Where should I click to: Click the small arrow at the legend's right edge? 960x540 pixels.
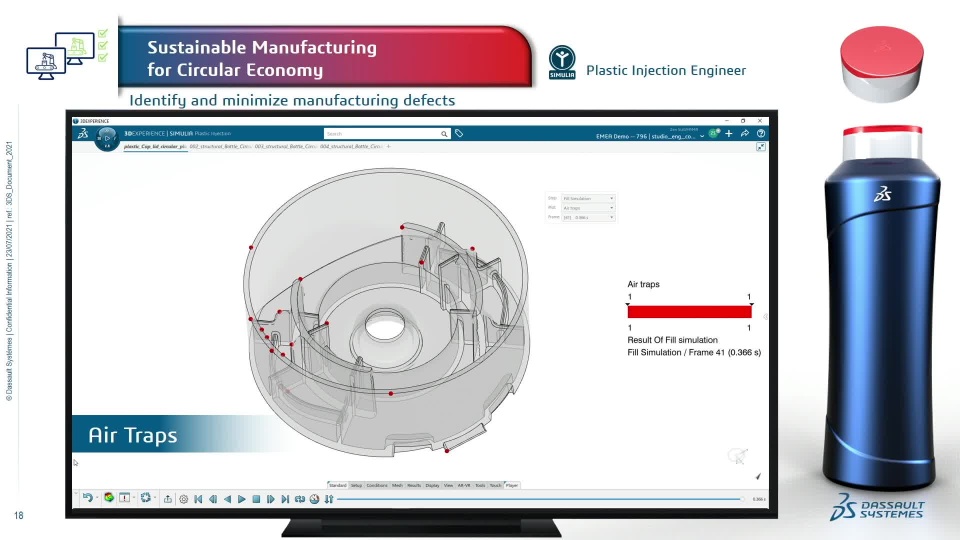pyautogui.click(x=765, y=317)
